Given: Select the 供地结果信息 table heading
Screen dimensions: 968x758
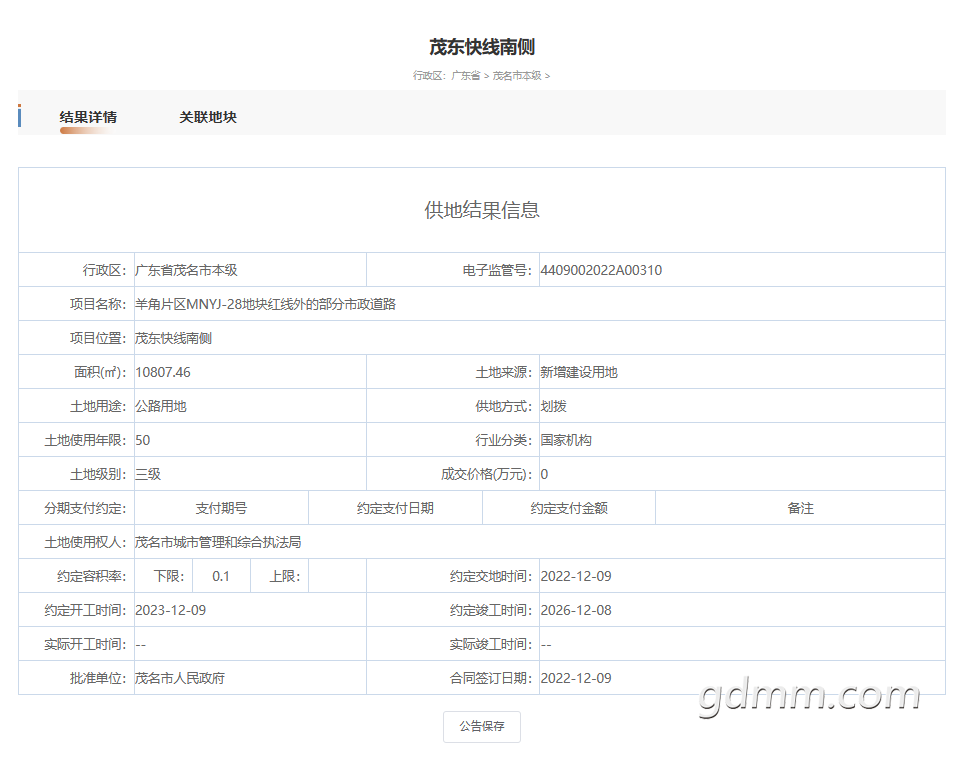Looking at the screenshot, I should 482,210.
